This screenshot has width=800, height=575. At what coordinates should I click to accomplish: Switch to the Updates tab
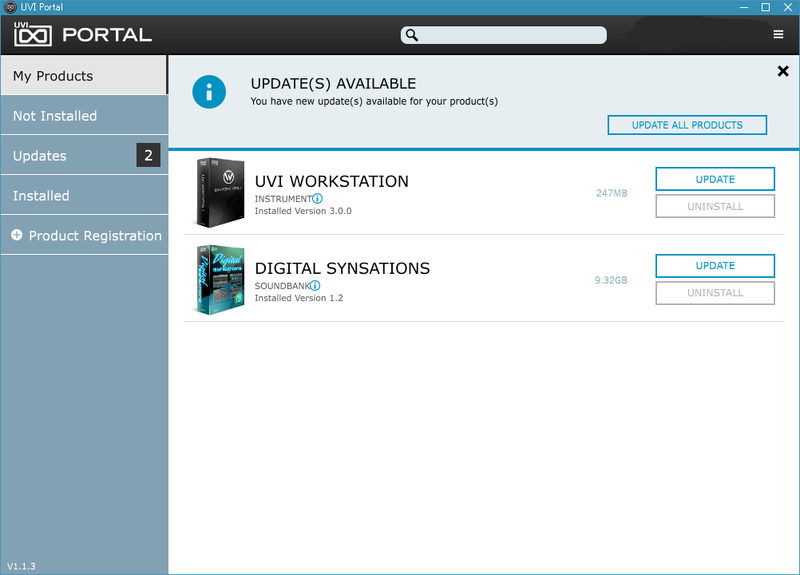[84, 155]
